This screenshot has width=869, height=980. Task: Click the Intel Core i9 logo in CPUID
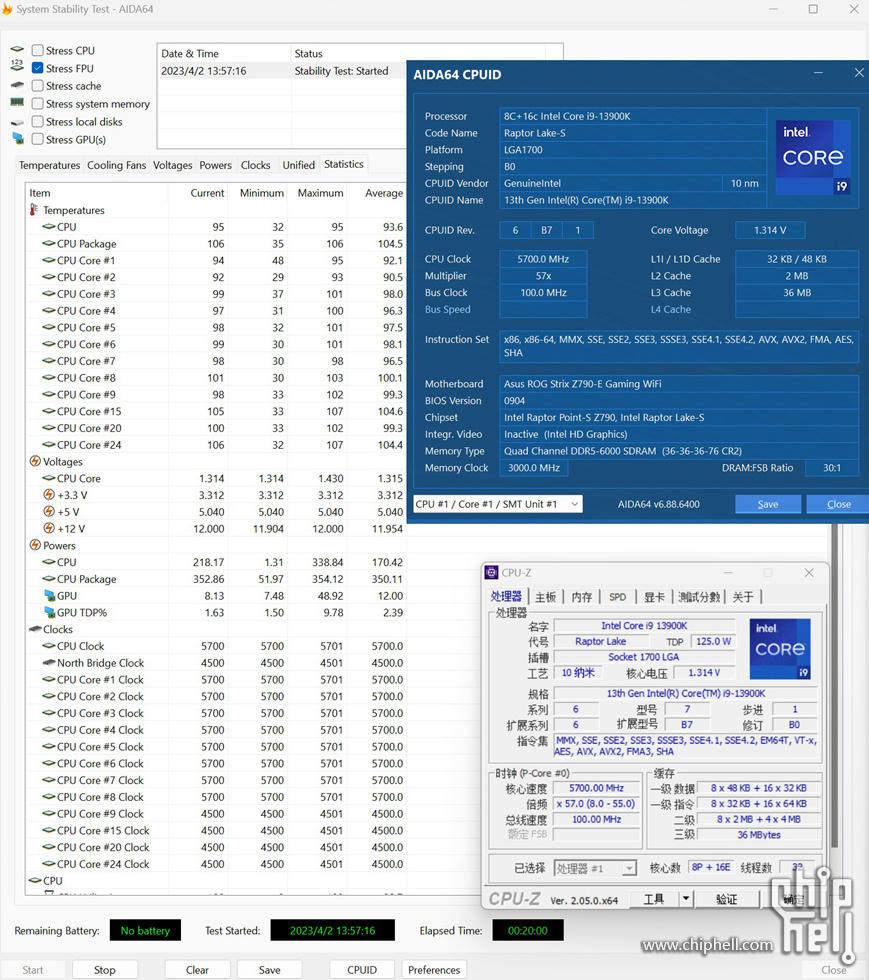coord(812,158)
